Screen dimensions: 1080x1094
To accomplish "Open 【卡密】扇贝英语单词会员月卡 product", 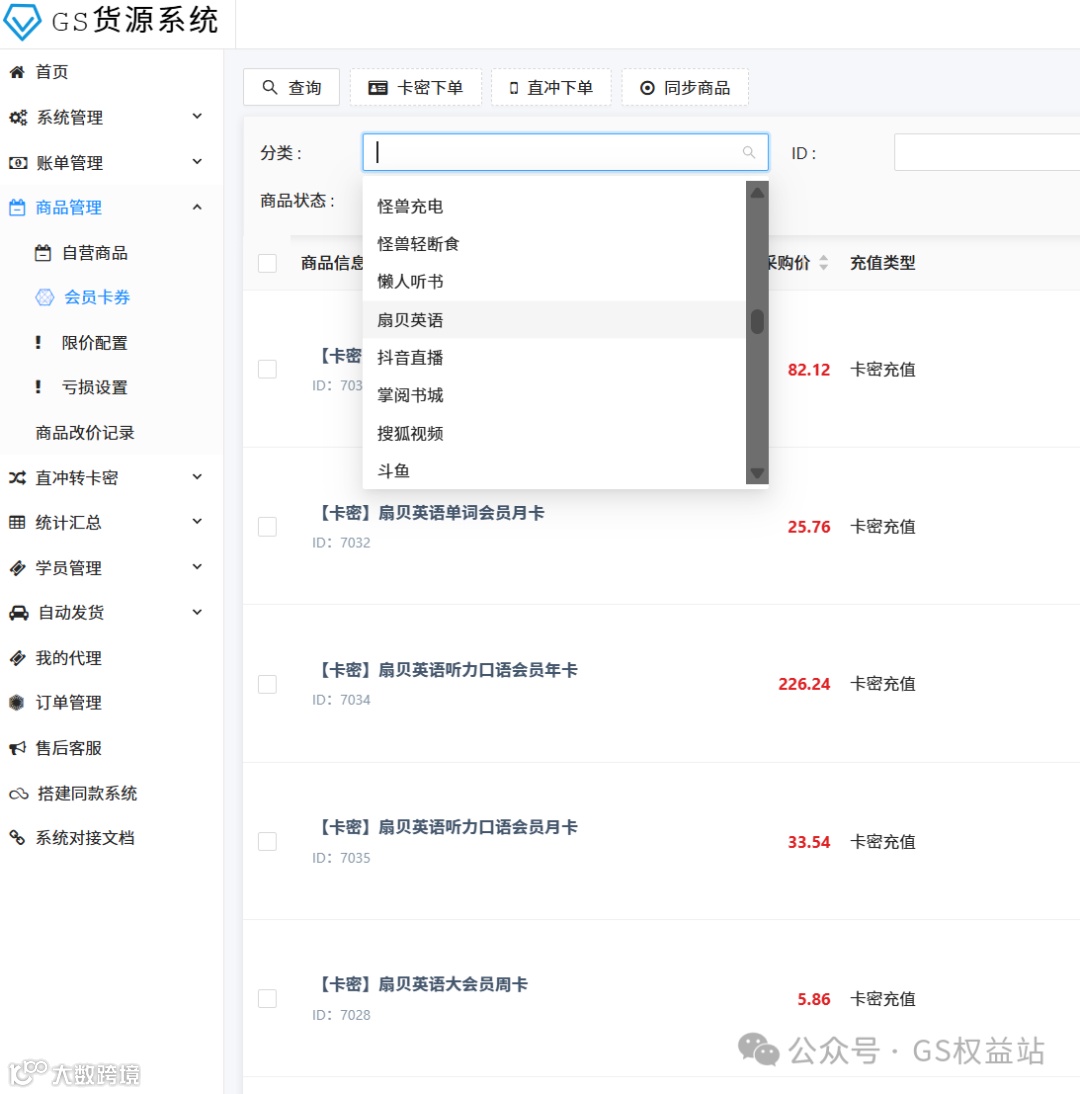I will pos(429,513).
